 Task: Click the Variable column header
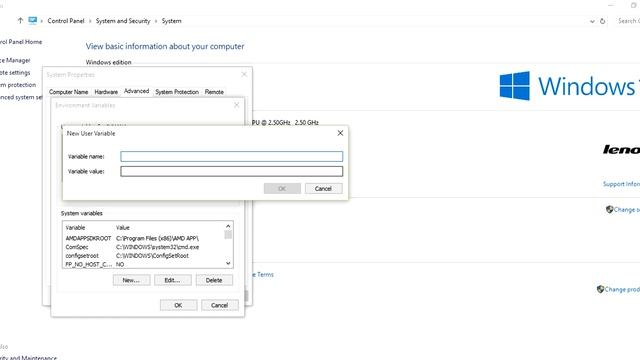[x=76, y=228]
